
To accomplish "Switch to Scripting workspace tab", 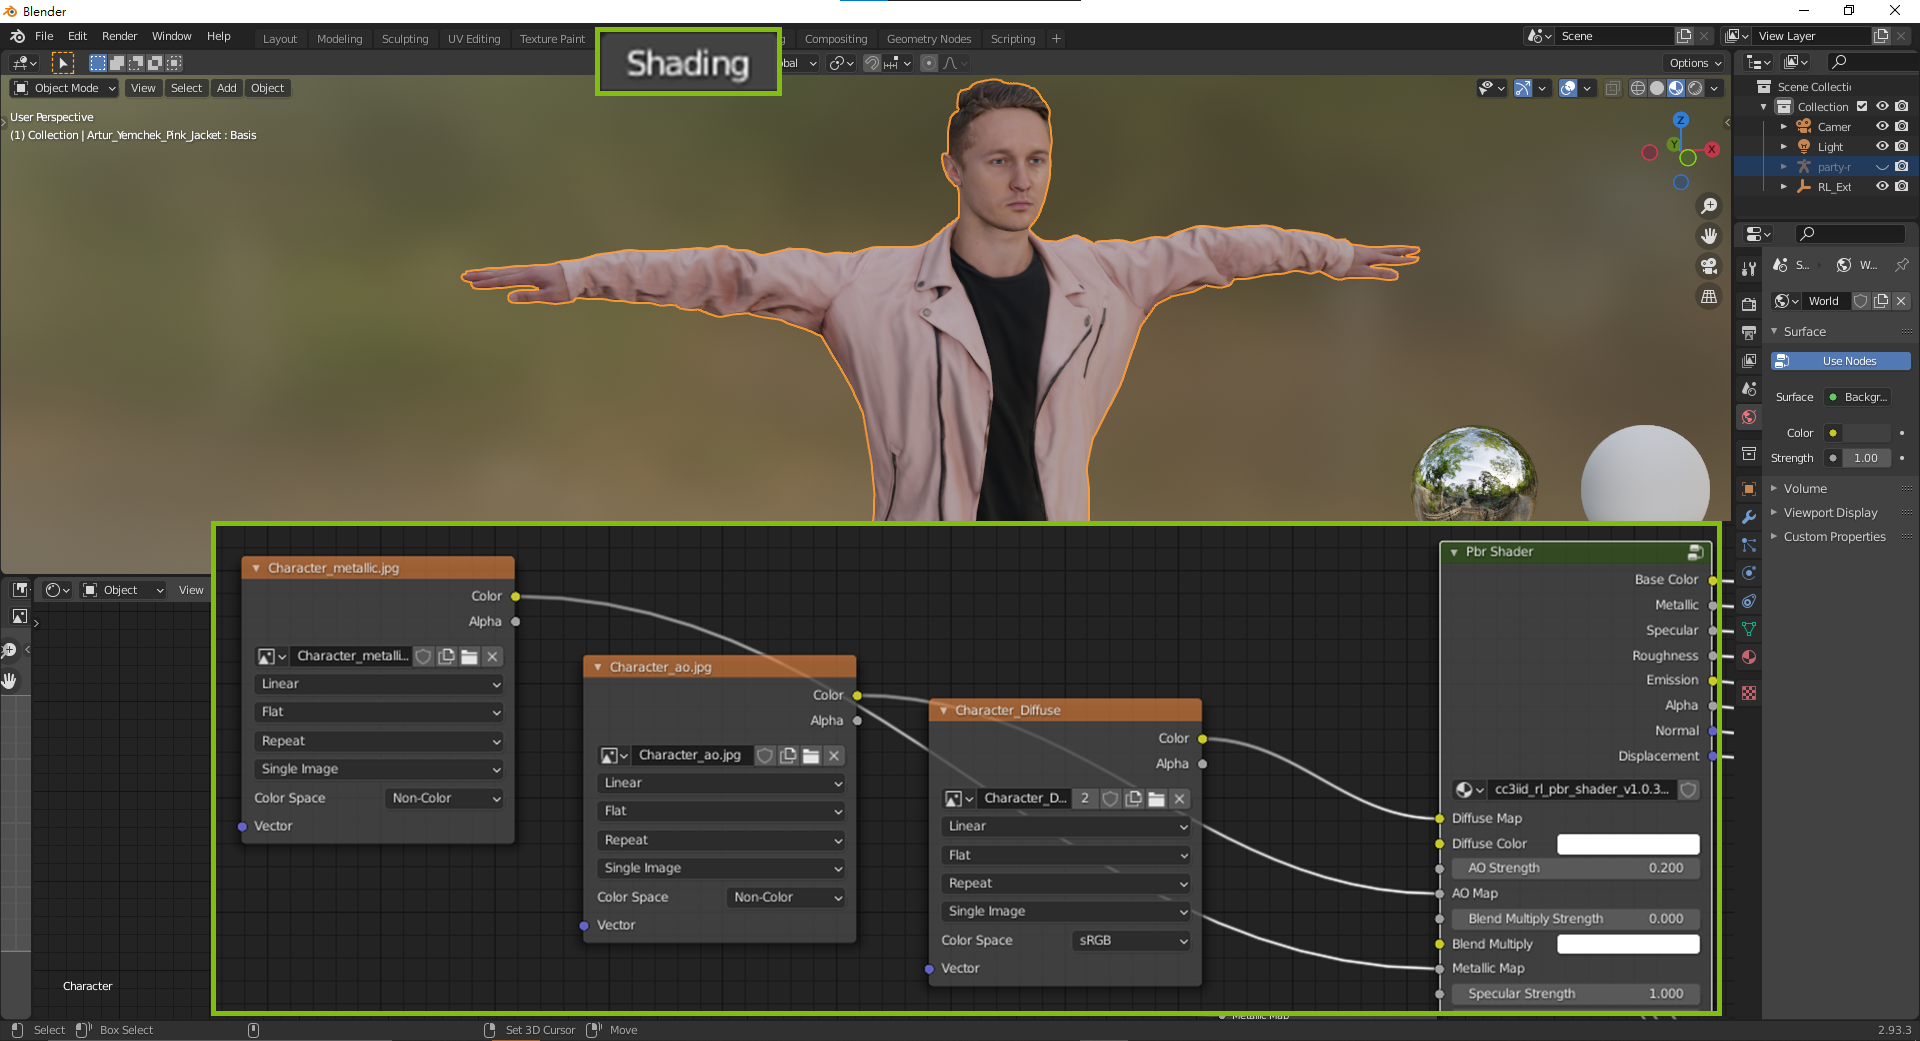I will point(1013,39).
